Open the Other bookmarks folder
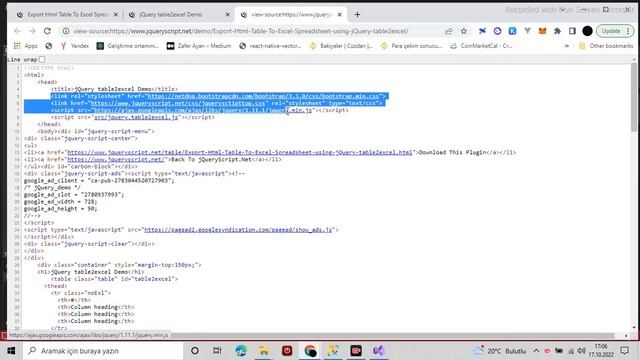640x360 pixels. point(606,46)
